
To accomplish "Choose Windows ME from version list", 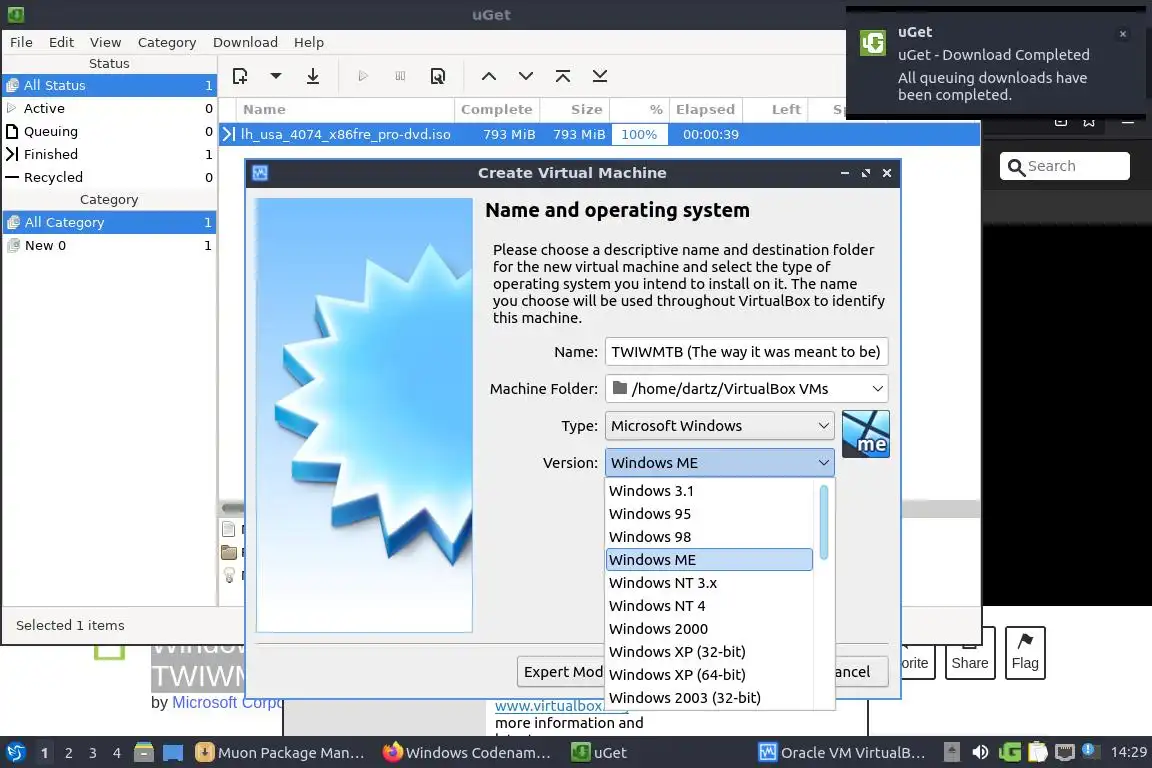I will point(710,560).
